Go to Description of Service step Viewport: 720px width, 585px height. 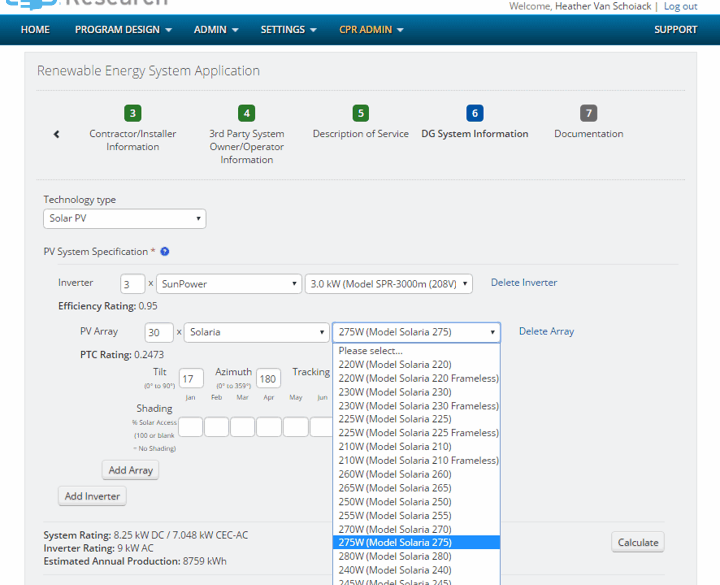[x=360, y=134]
